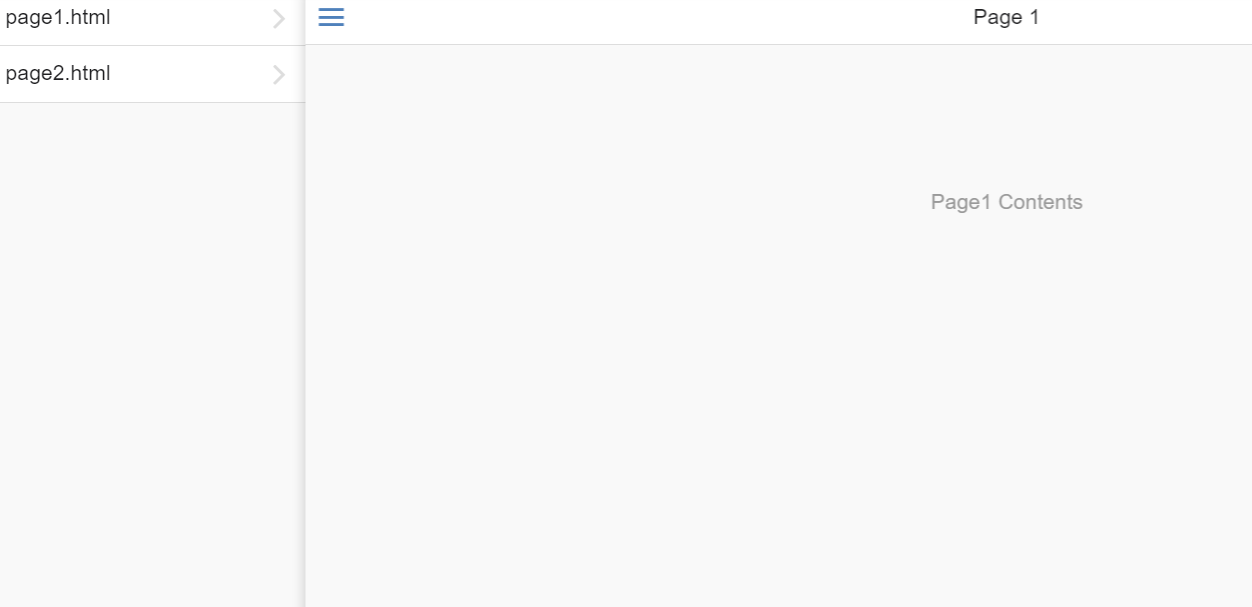Click the page1.html label text
This screenshot has width=1252, height=607.
click(x=58, y=17)
